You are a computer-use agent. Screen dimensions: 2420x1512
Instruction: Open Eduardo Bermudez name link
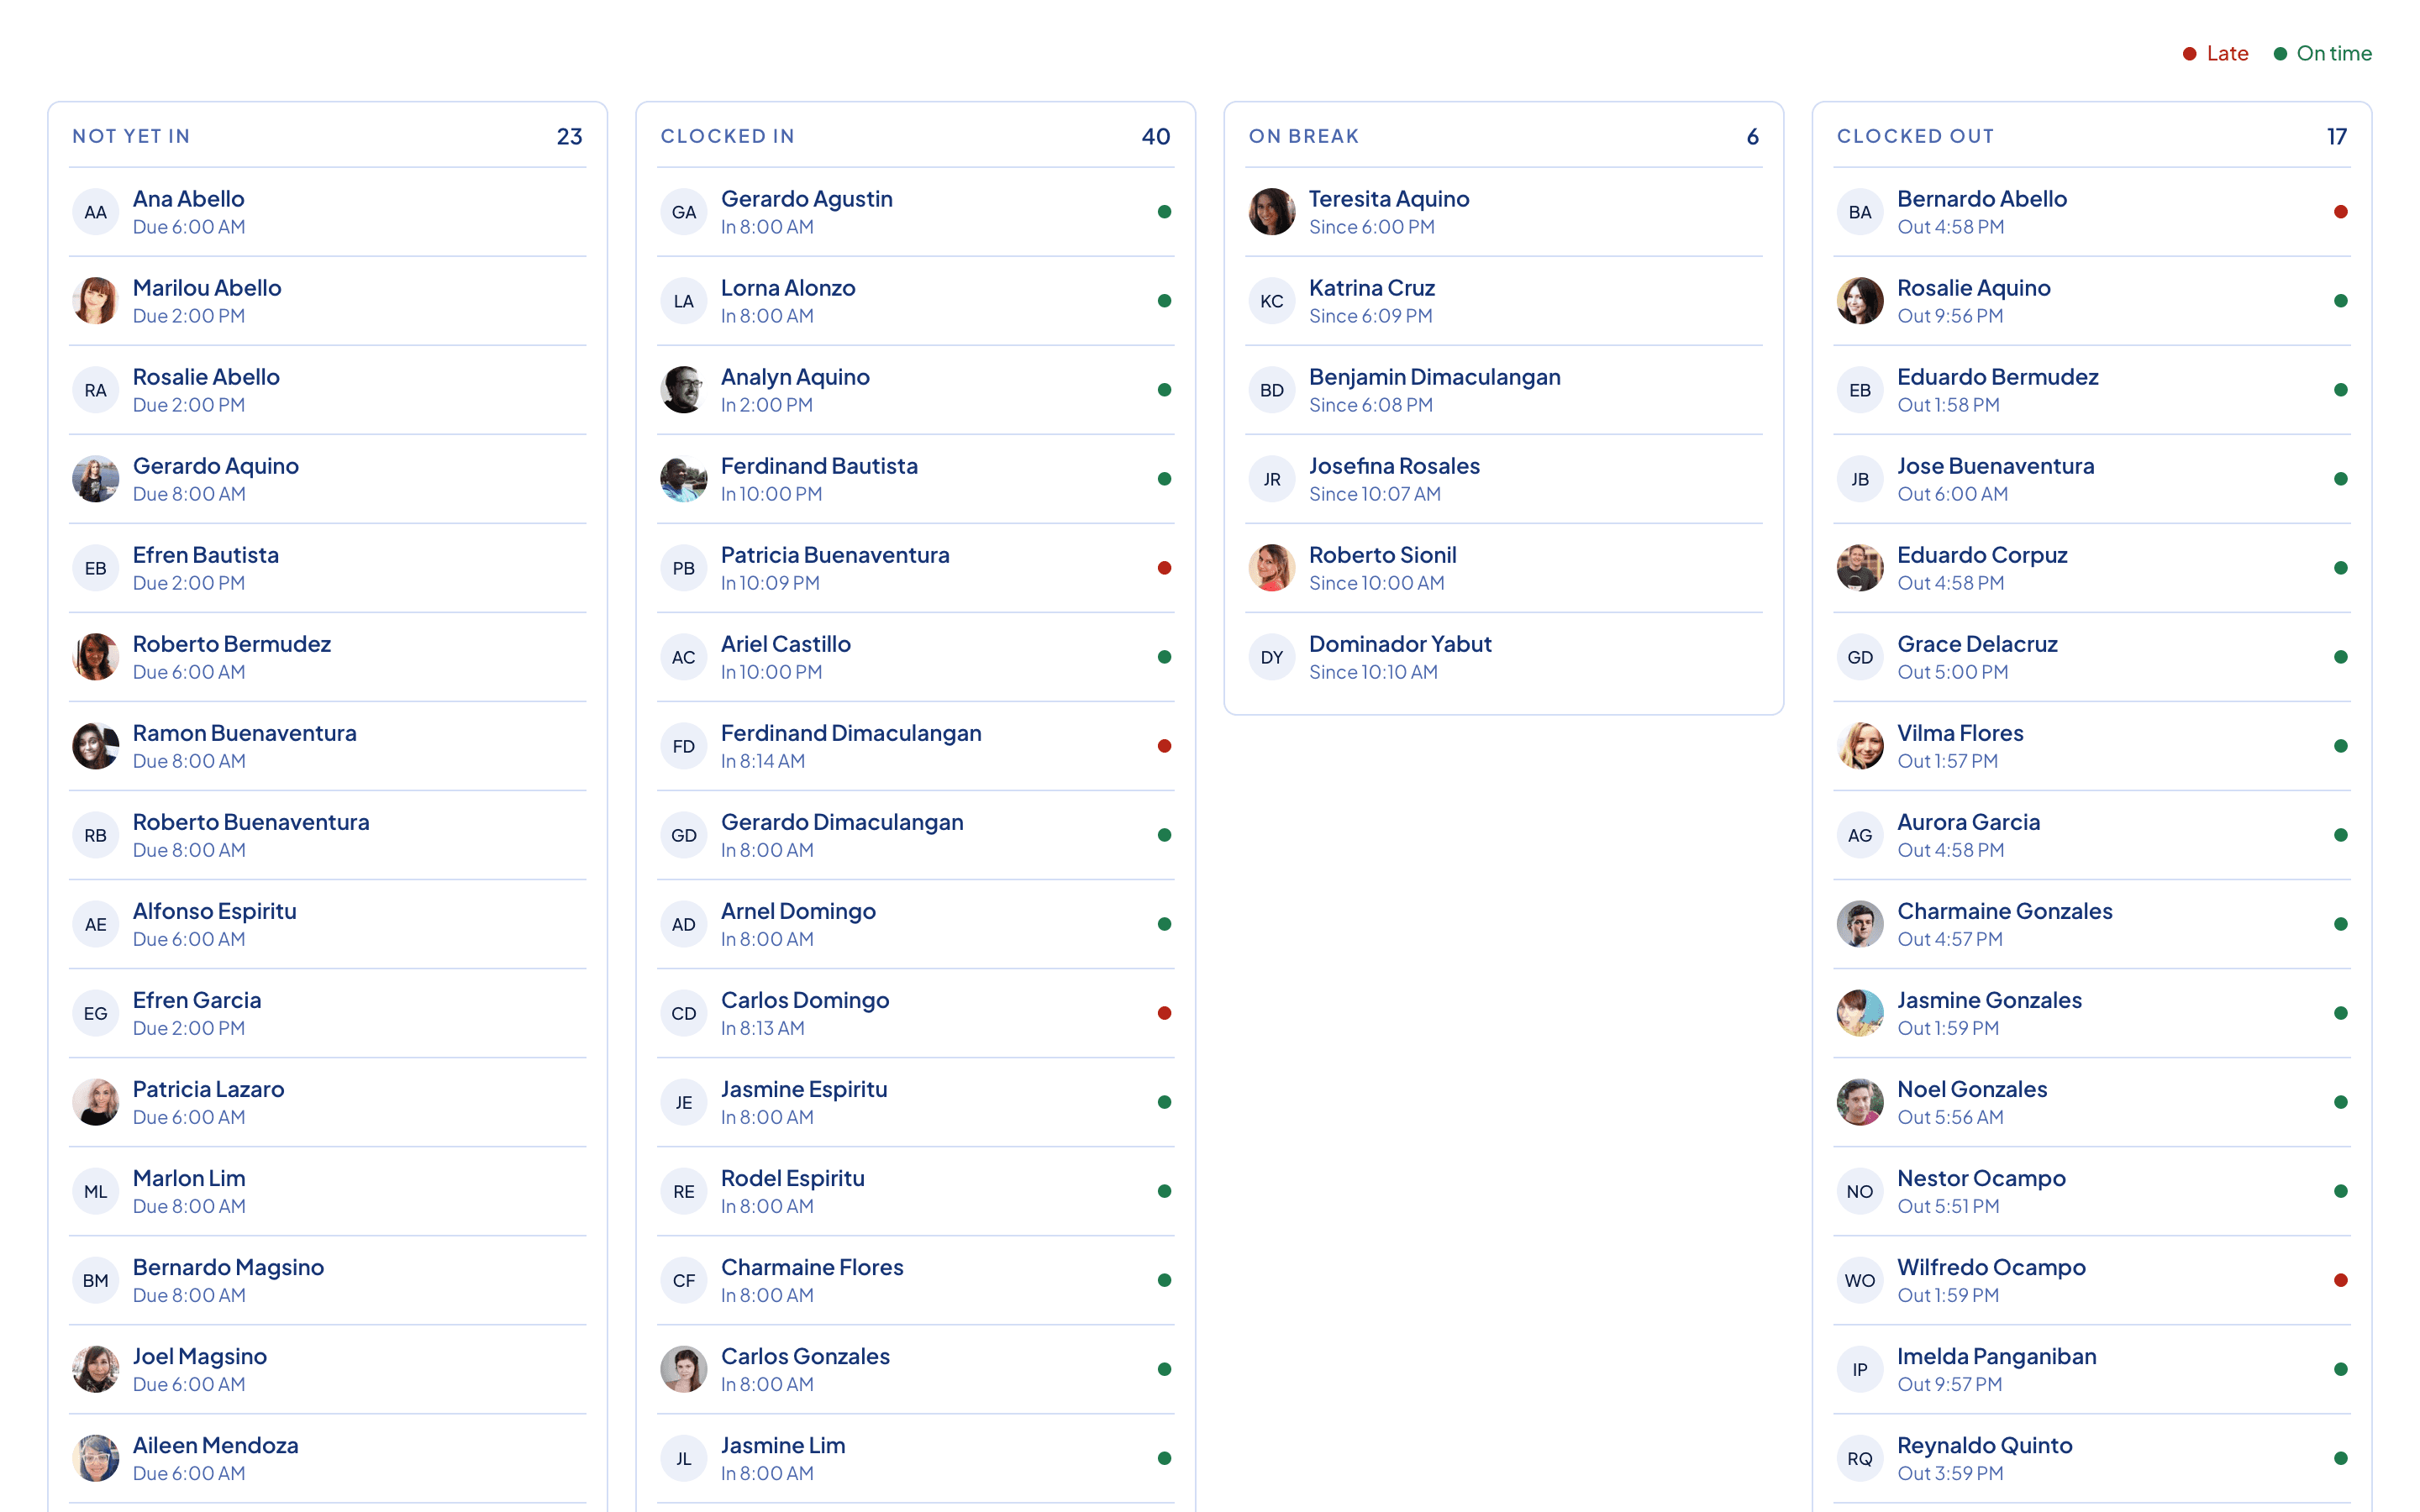point(1997,377)
